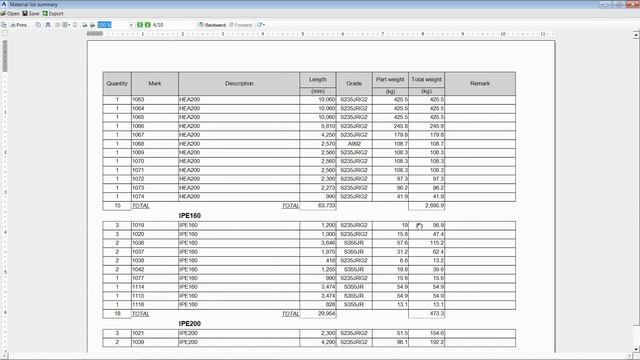The width and height of the screenshot is (640, 360).
Task: Click the Grade column header
Action: [x=354, y=83]
